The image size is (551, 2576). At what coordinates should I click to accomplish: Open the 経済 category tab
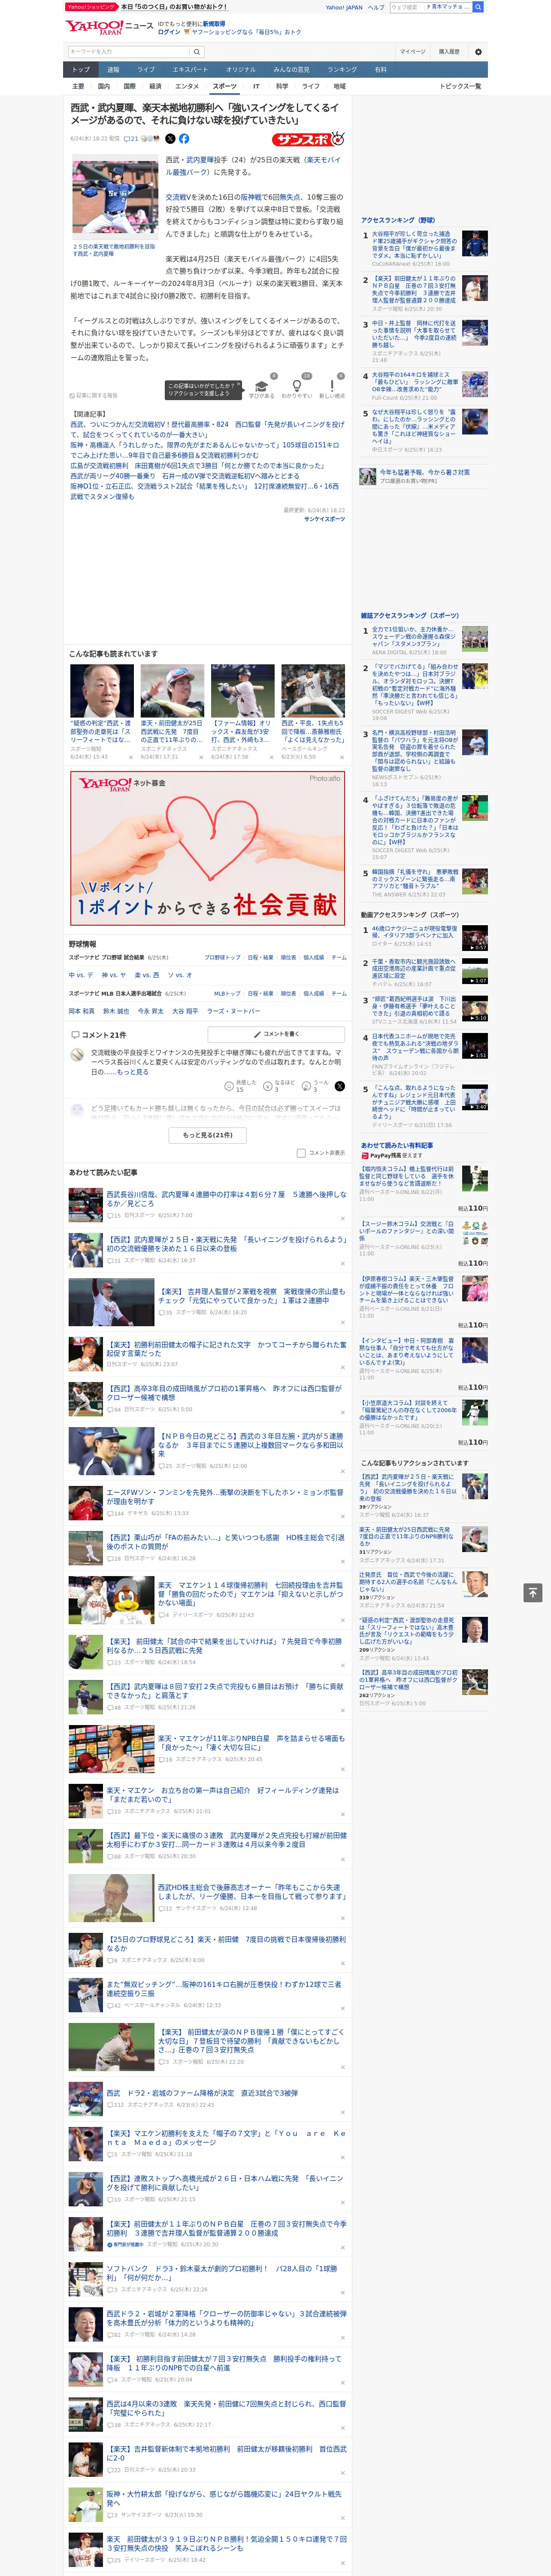(x=155, y=86)
